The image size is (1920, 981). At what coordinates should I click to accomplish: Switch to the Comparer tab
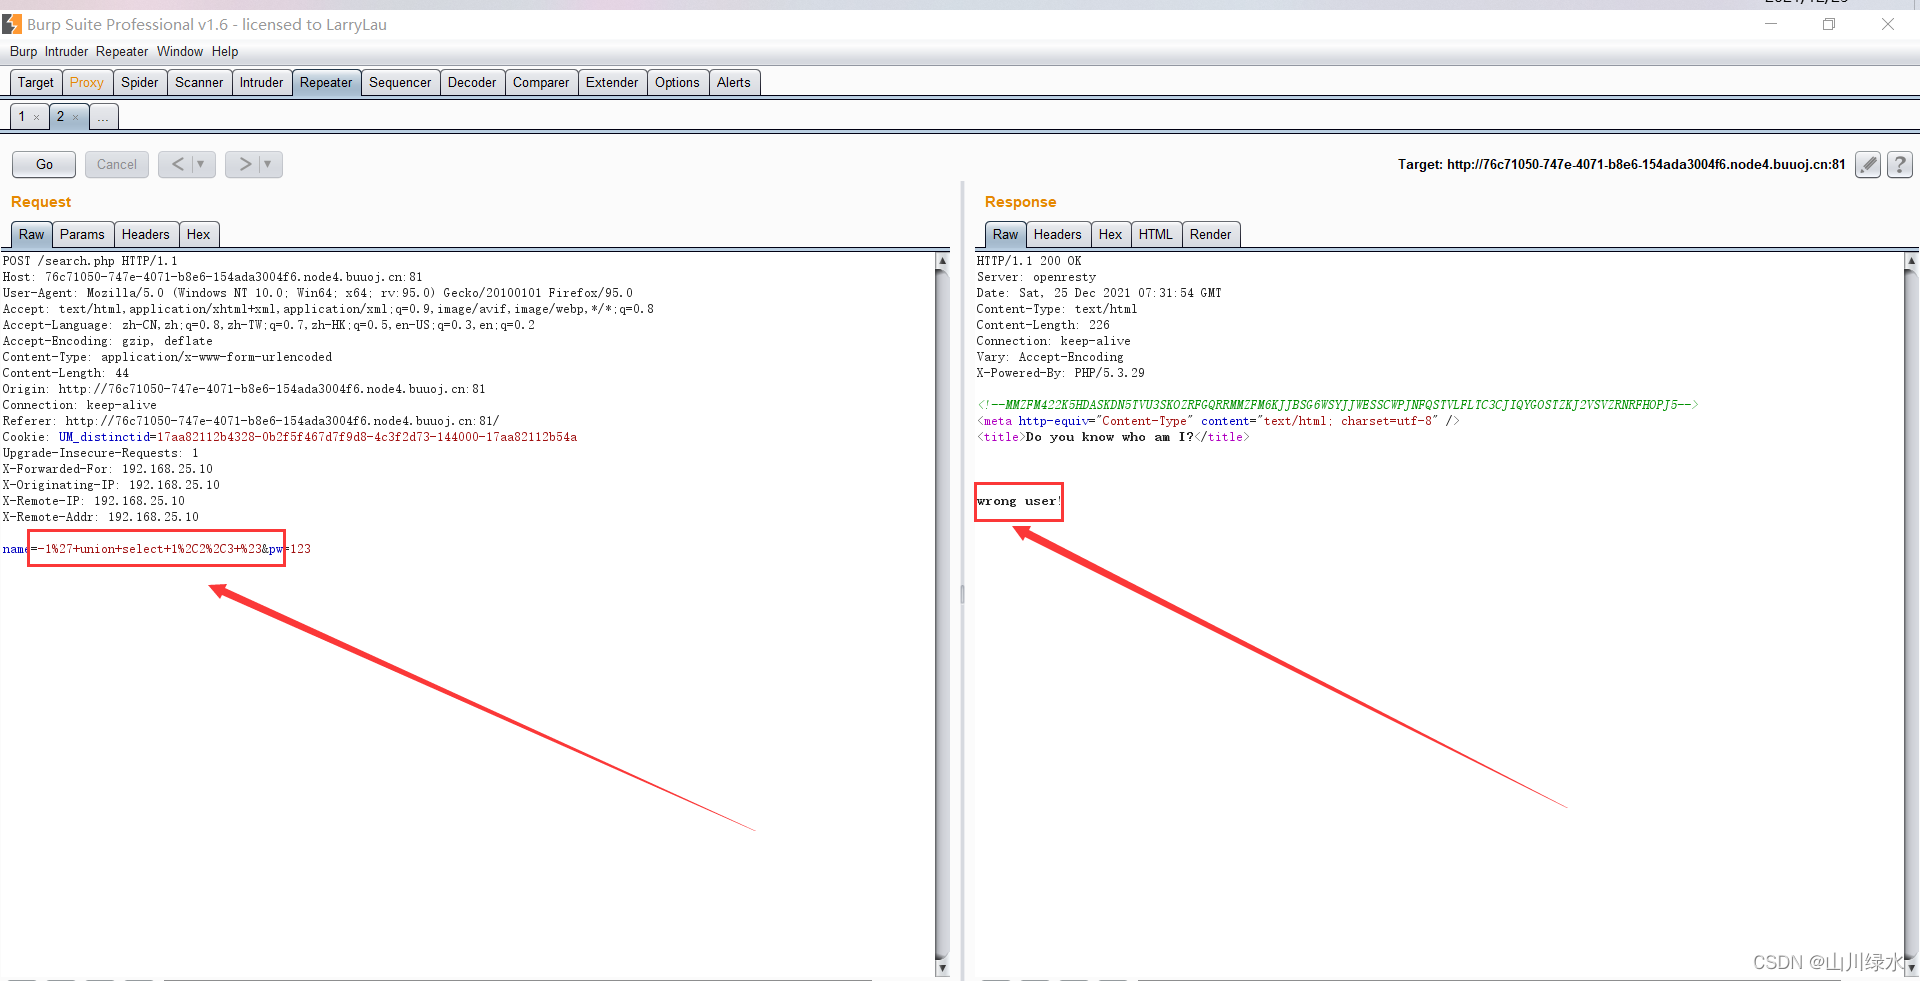[x=541, y=83]
